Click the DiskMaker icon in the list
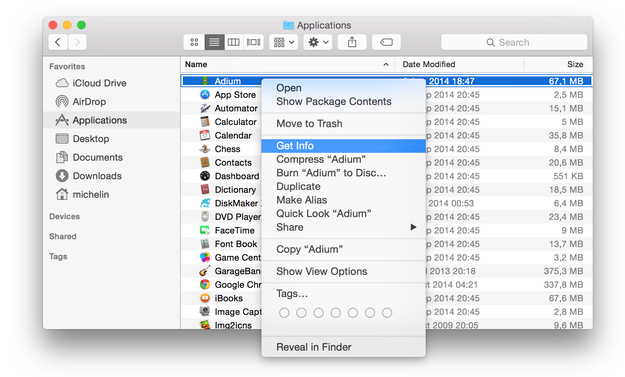 pos(205,203)
